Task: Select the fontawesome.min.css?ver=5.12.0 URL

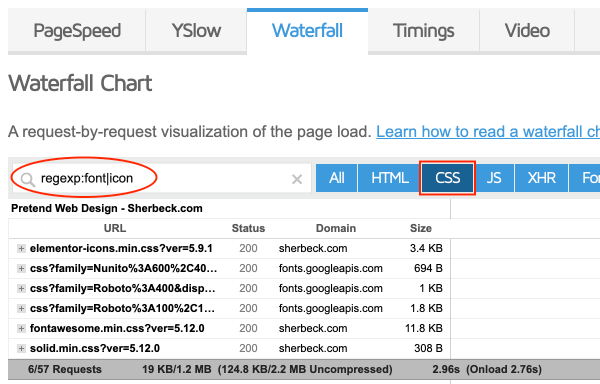Action: click(117, 329)
